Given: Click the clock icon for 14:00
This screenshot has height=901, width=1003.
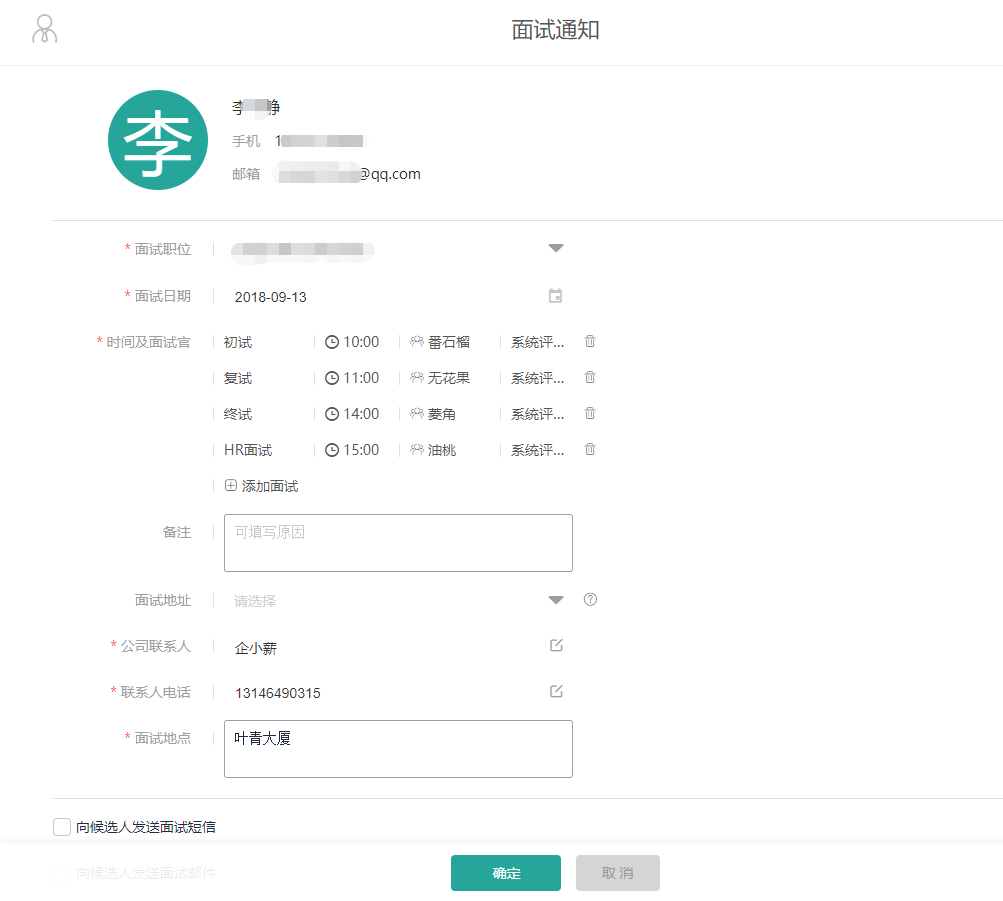Looking at the screenshot, I should point(331,414).
